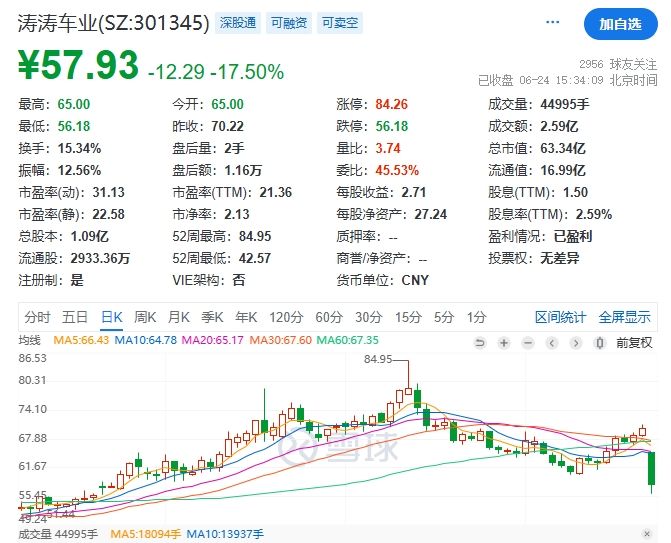This screenshot has width=671, height=543.
Task: Open the 区间统计 range statistics link
Action: [560, 317]
